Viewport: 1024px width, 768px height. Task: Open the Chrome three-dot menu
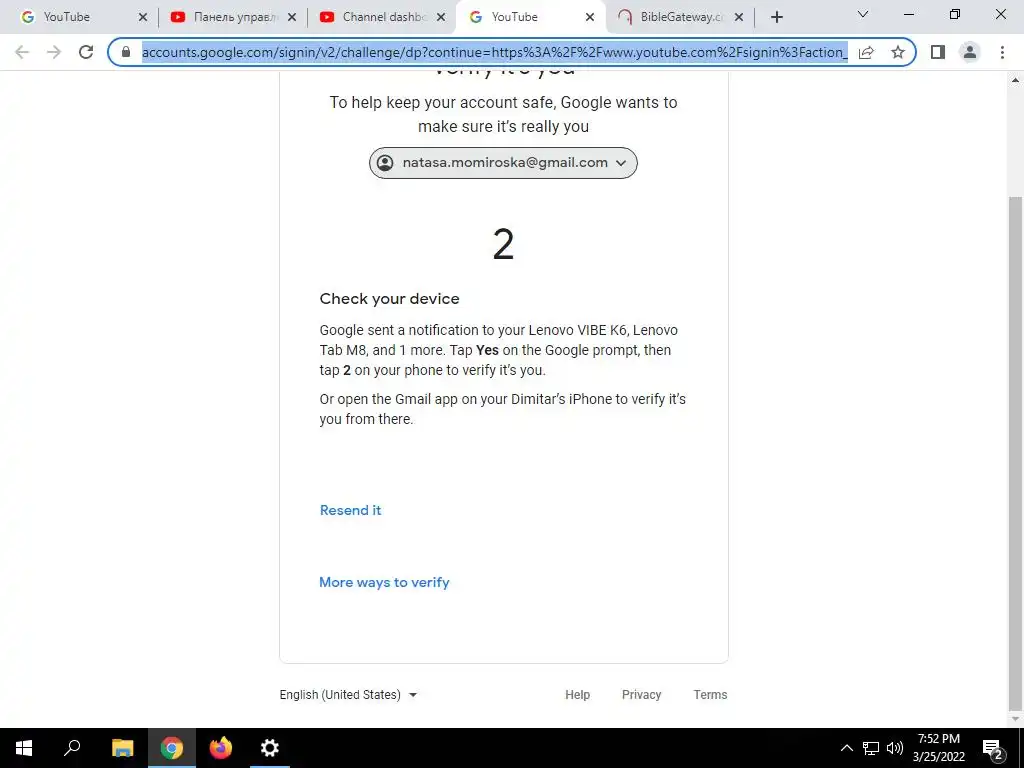coord(1002,52)
